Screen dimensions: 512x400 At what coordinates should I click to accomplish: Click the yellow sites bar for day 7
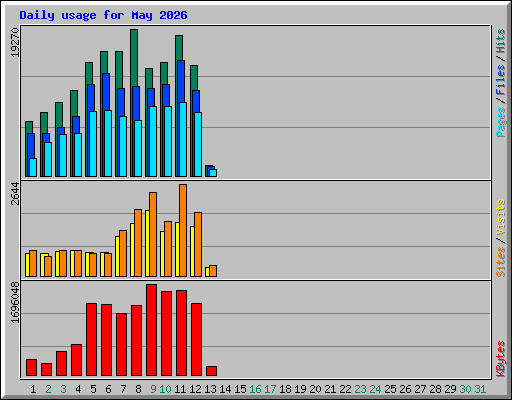pos(117,256)
